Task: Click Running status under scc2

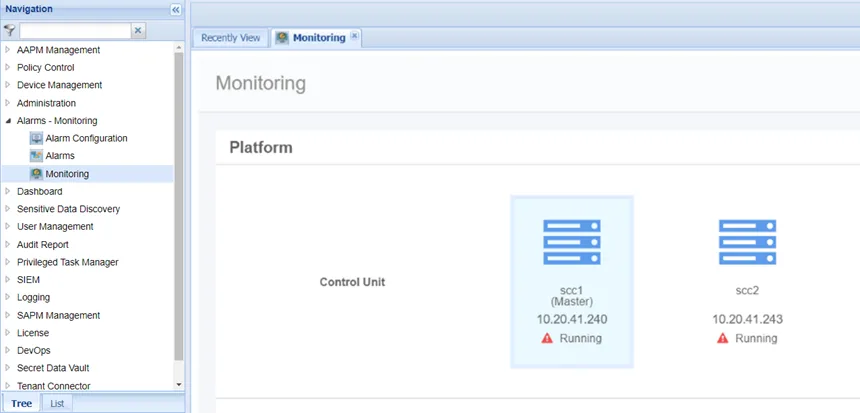Action: 756,338
